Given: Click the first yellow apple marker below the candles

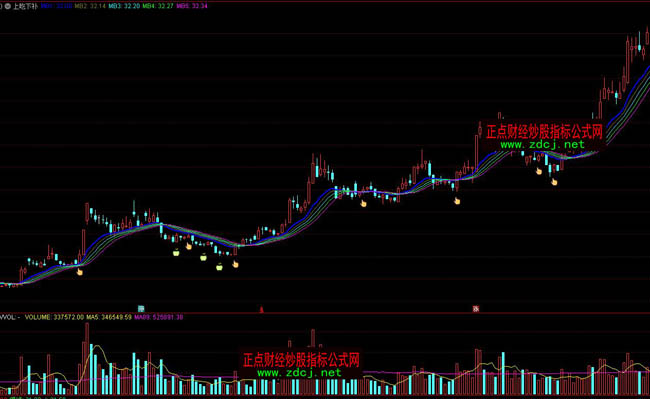Looking at the screenshot, I should [176, 252].
